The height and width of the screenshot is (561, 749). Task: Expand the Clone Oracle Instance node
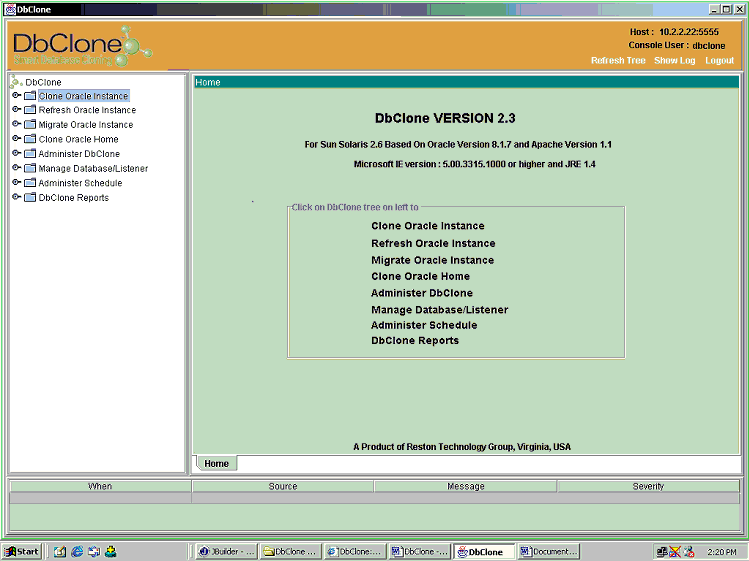(x=16, y=96)
